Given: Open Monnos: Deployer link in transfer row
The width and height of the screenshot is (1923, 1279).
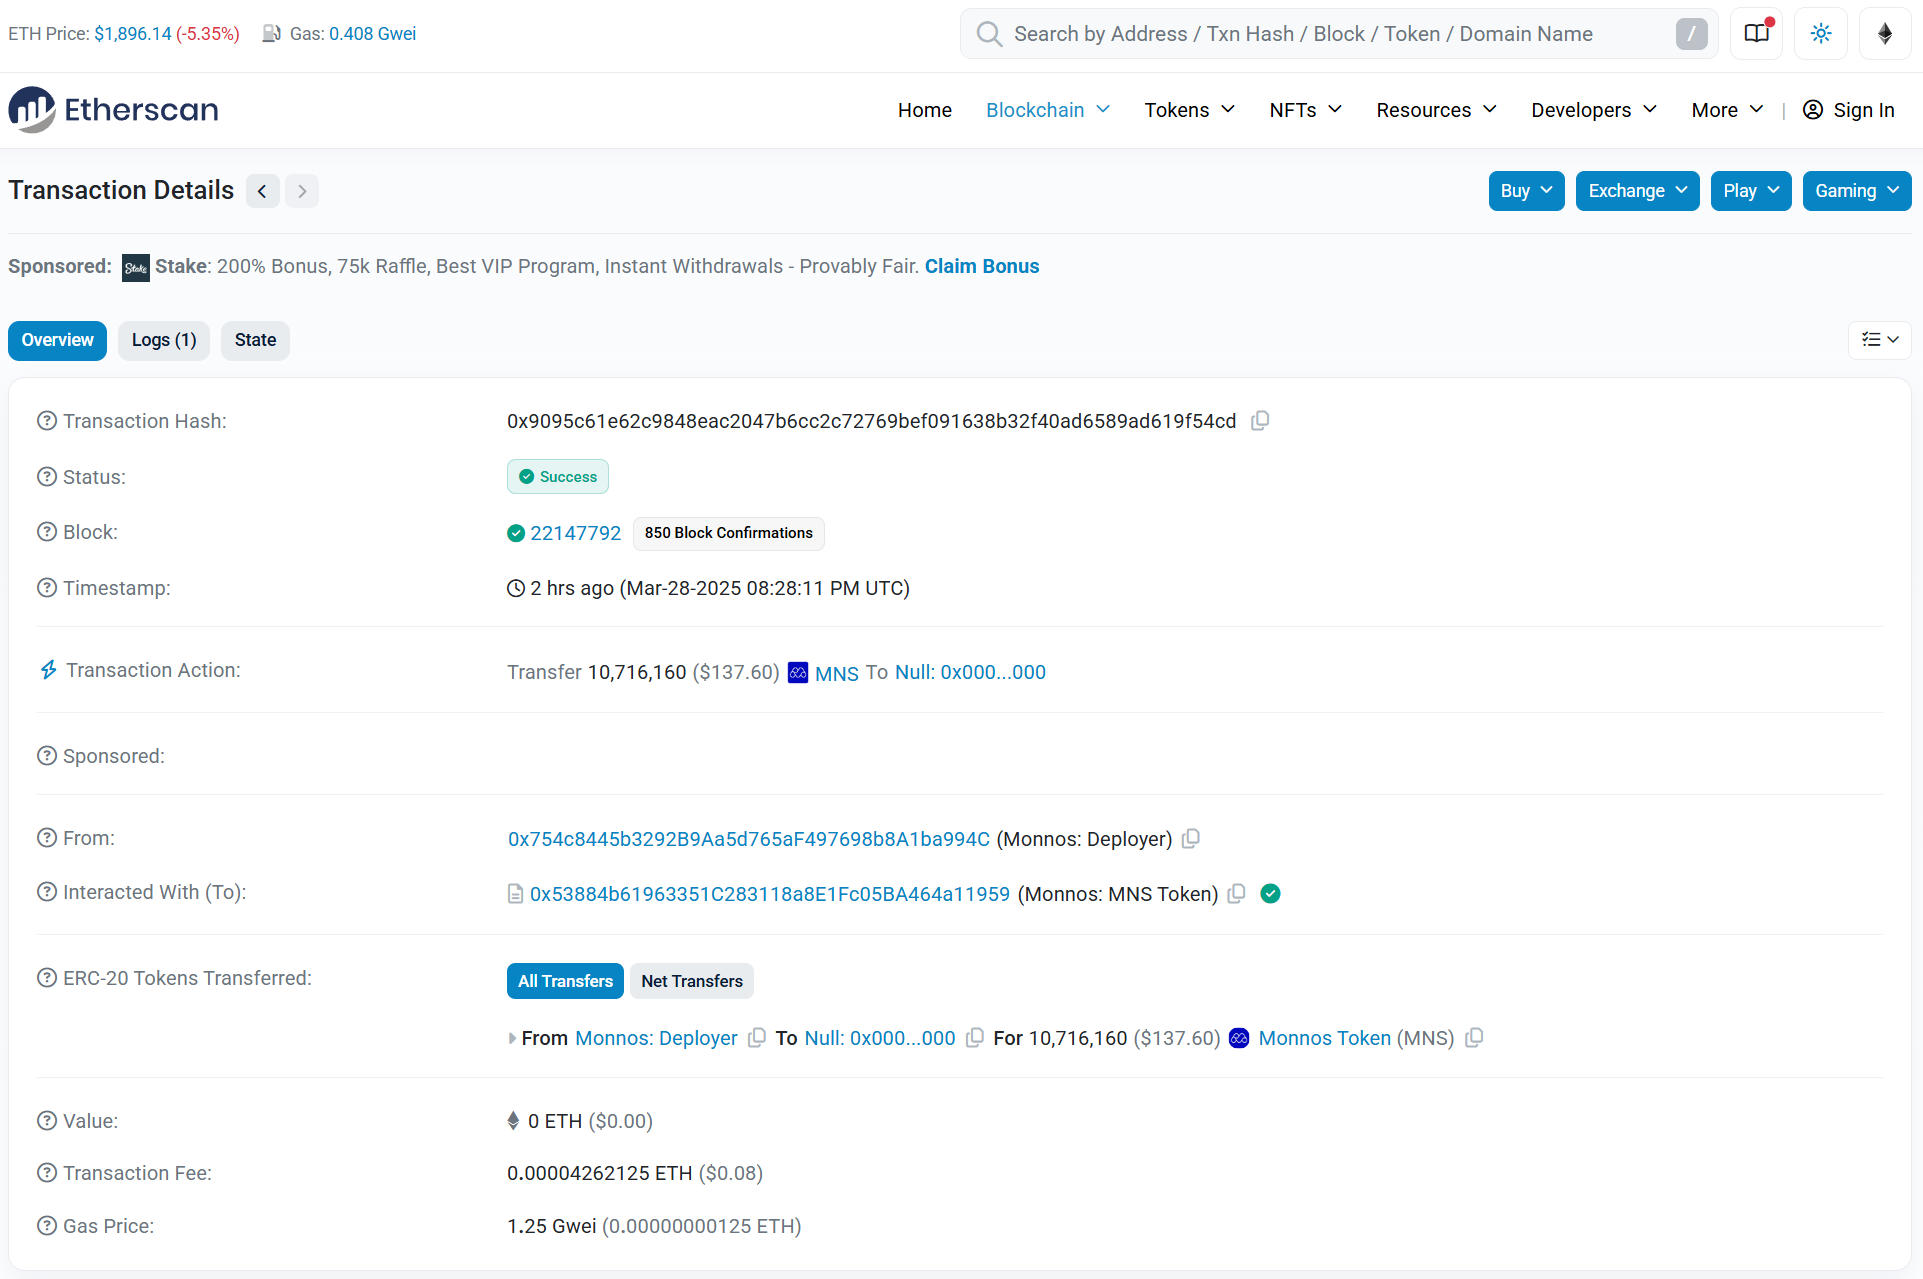Looking at the screenshot, I should pos(657,1038).
